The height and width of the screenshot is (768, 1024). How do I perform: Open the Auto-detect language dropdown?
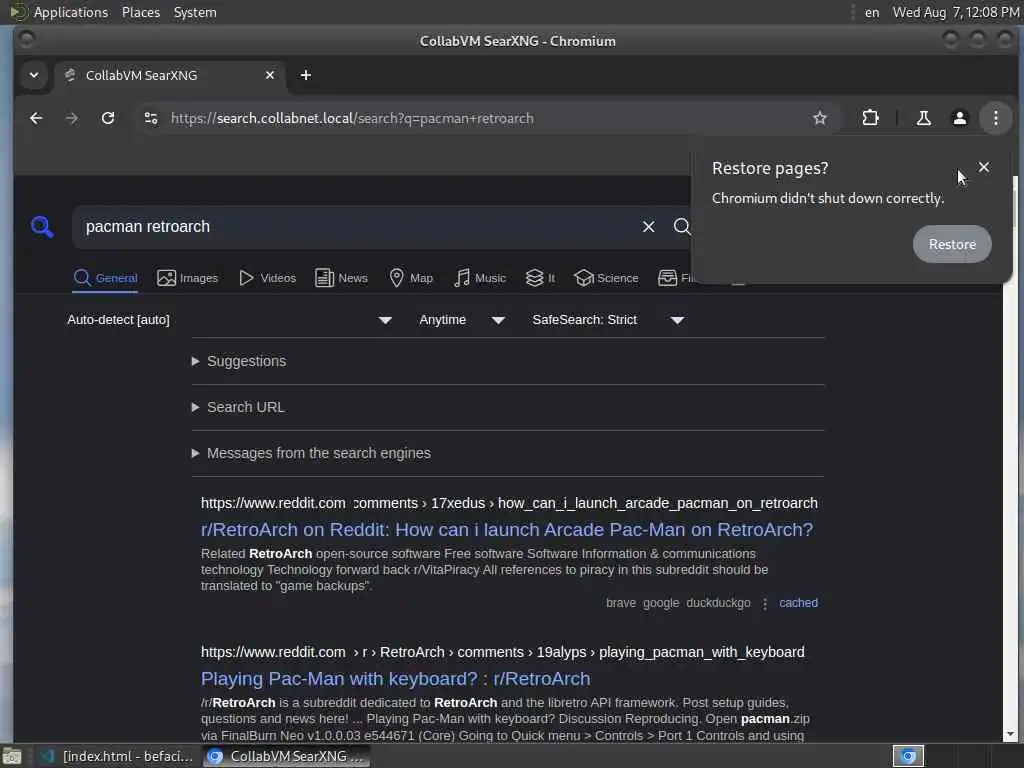229,320
